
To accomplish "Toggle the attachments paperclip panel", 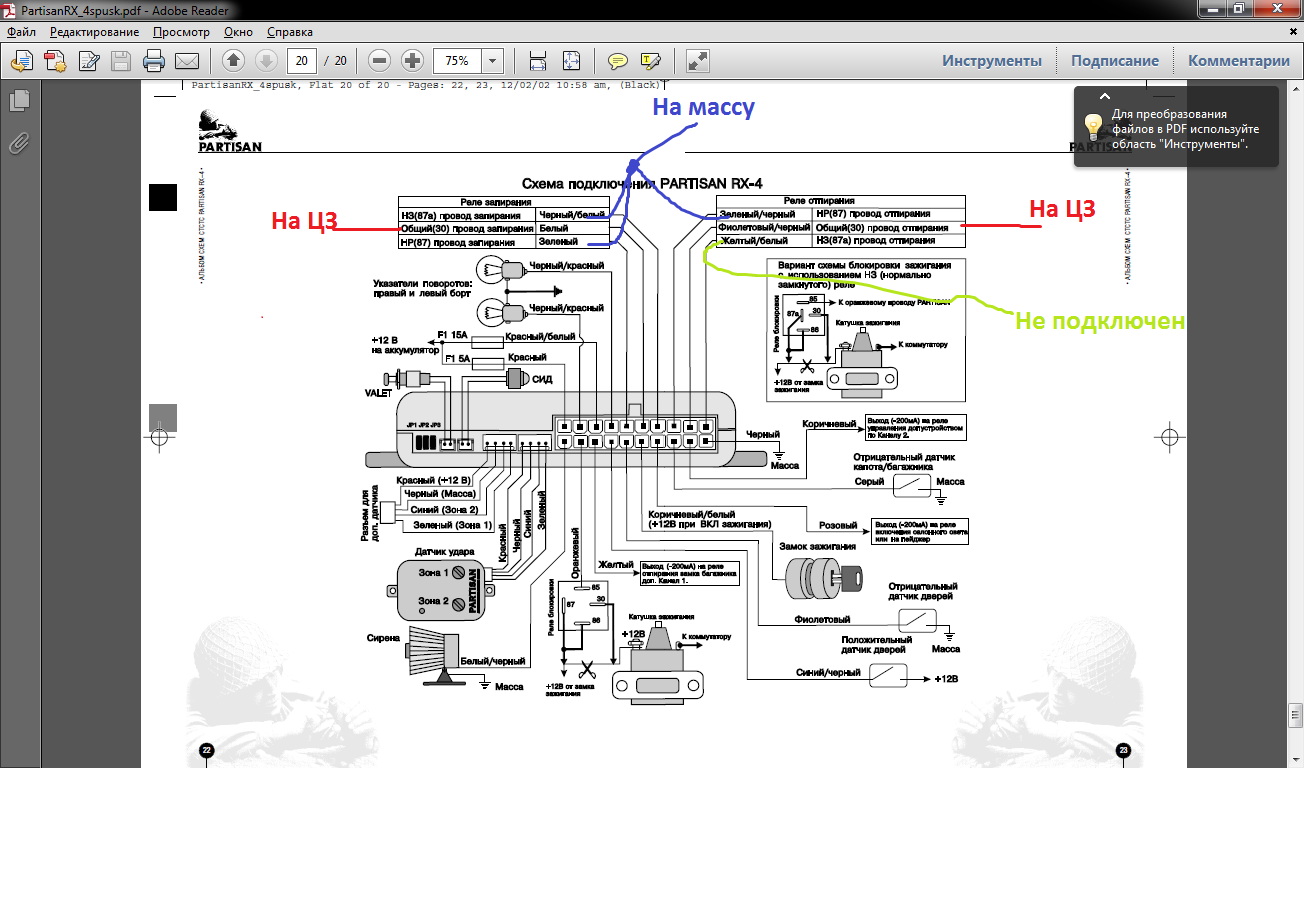I will pos(19,143).
